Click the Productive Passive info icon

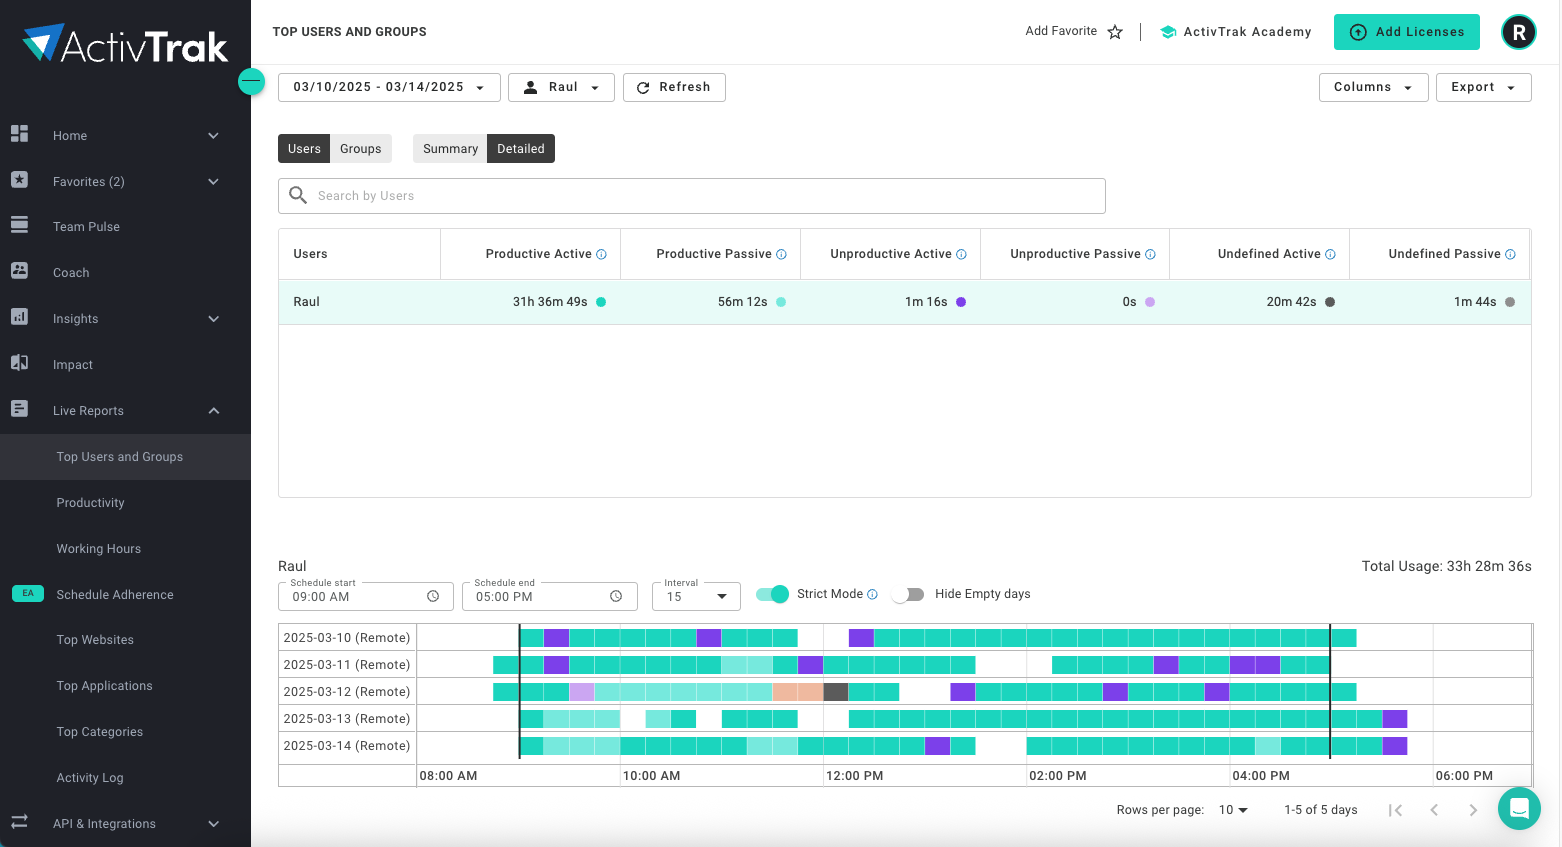click(x=781, y=254)
